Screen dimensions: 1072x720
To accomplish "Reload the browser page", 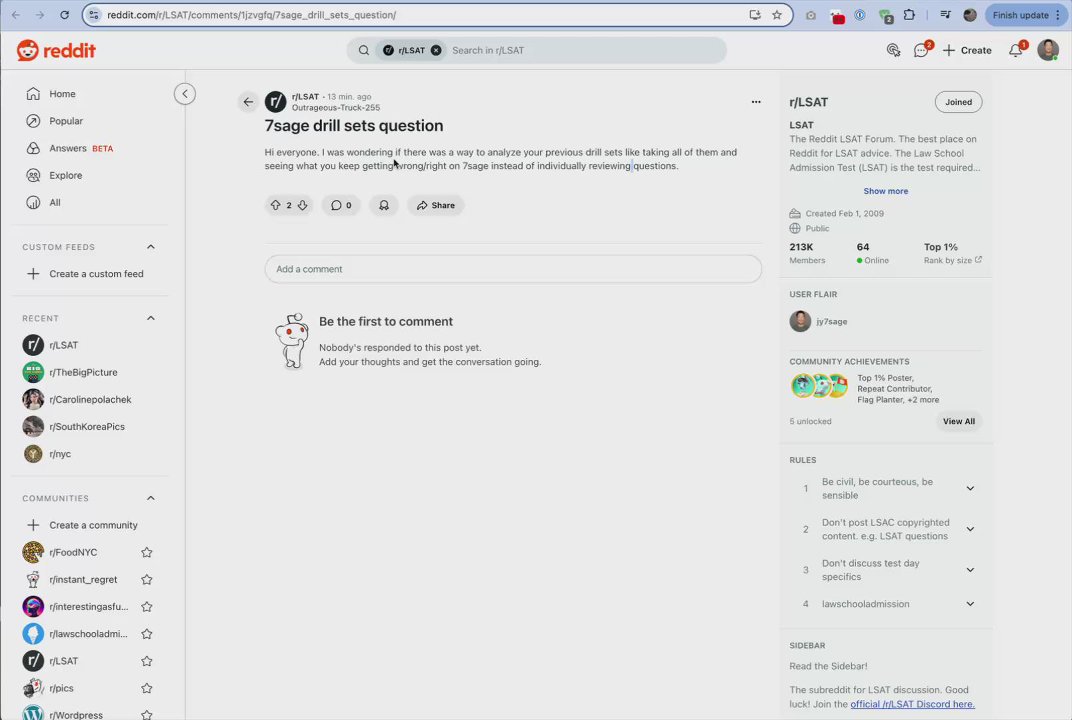I will click(x=64, y=15).
